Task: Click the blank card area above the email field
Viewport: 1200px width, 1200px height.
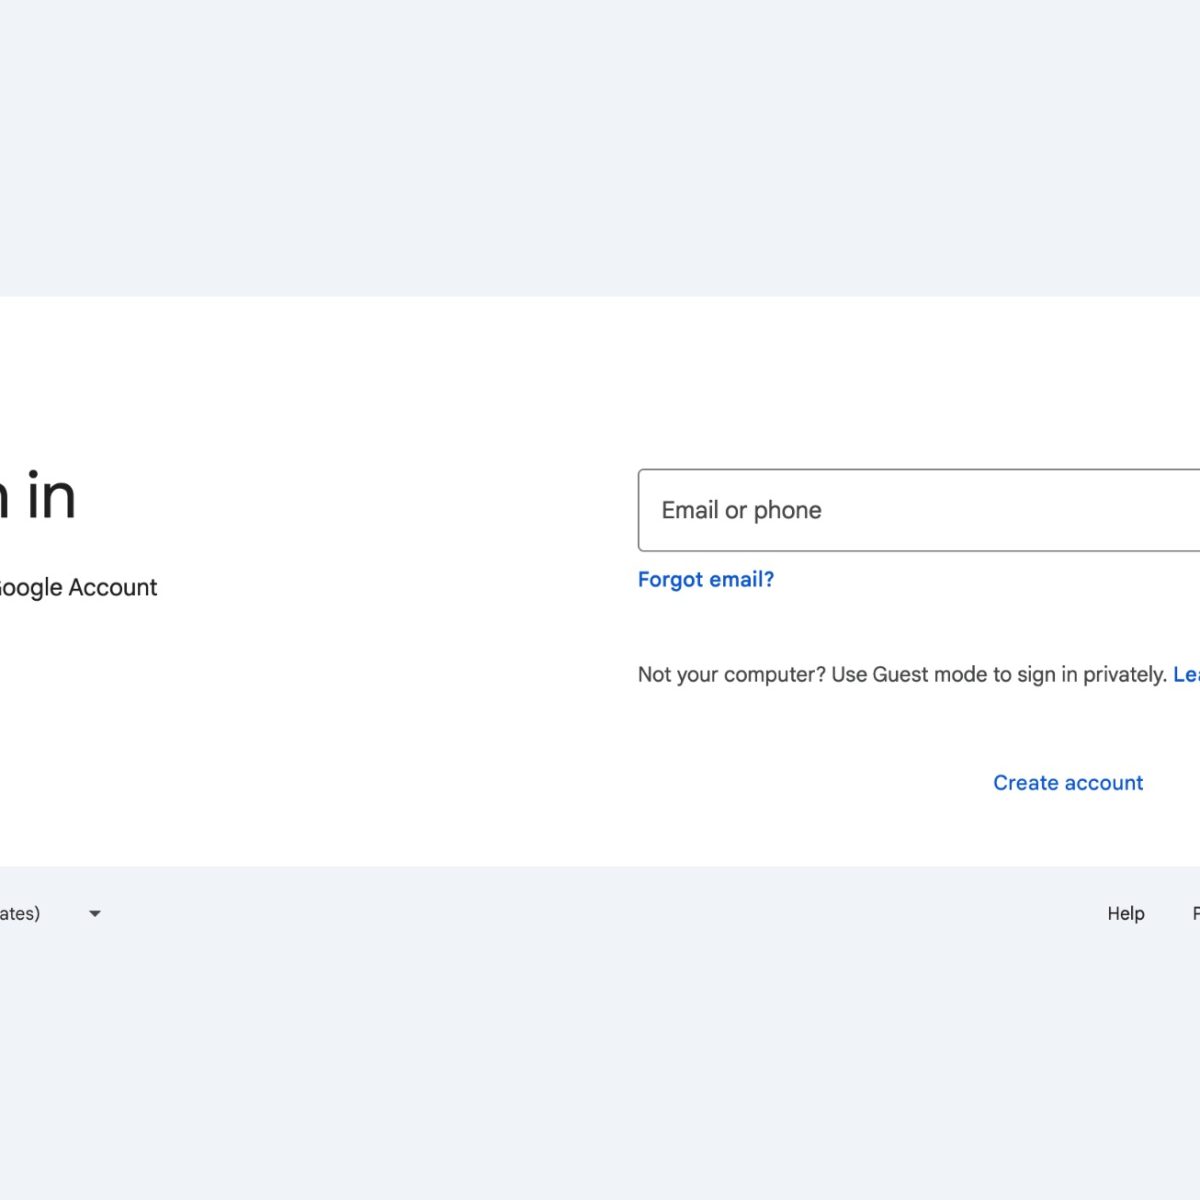Action: [x=900, y=390]
